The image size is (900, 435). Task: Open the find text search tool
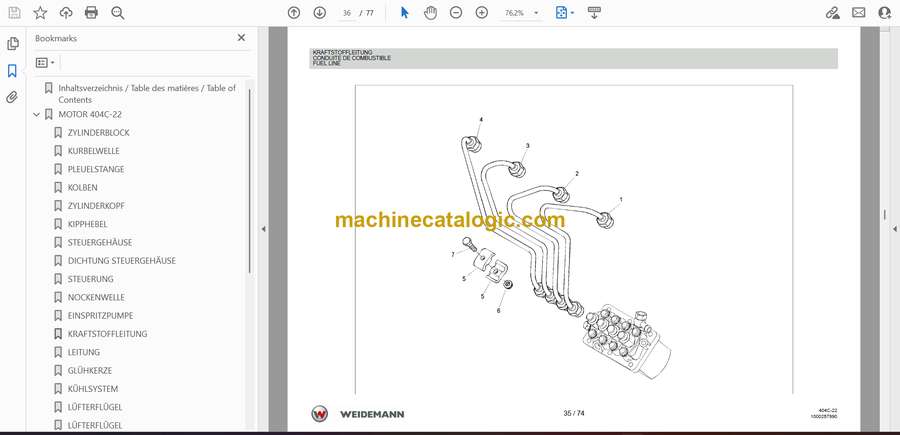pos(118,13)
